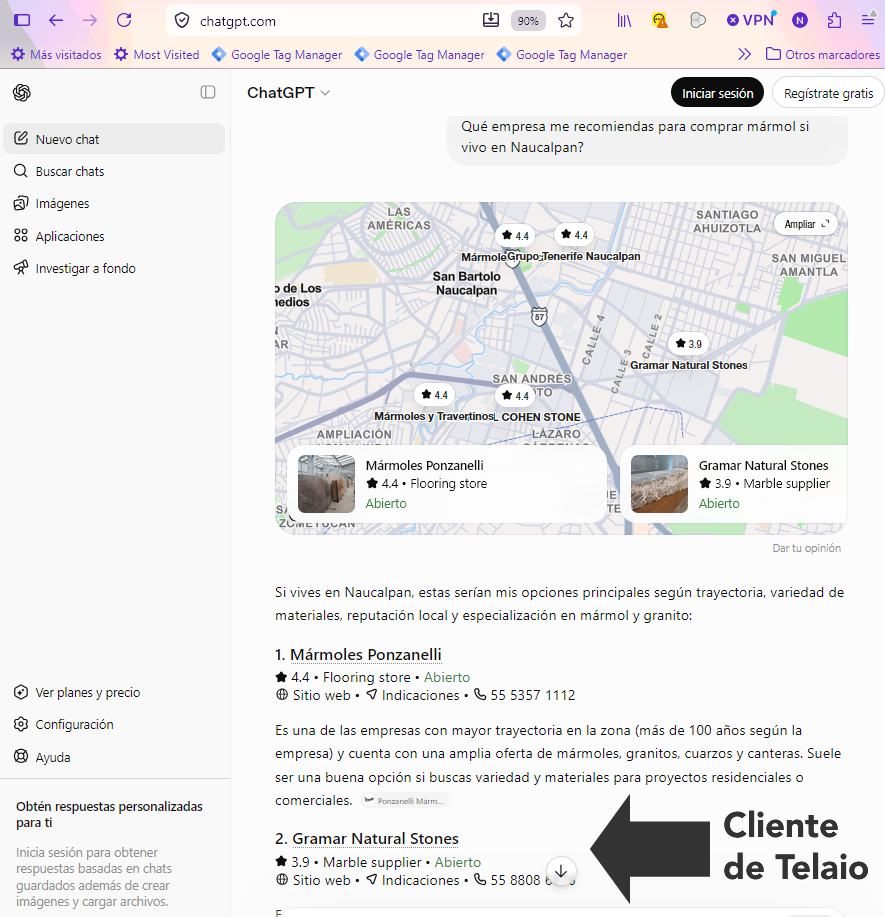Click the shield tracking protection icon
The width and height of the screenshot is (885, 917).
182,21
